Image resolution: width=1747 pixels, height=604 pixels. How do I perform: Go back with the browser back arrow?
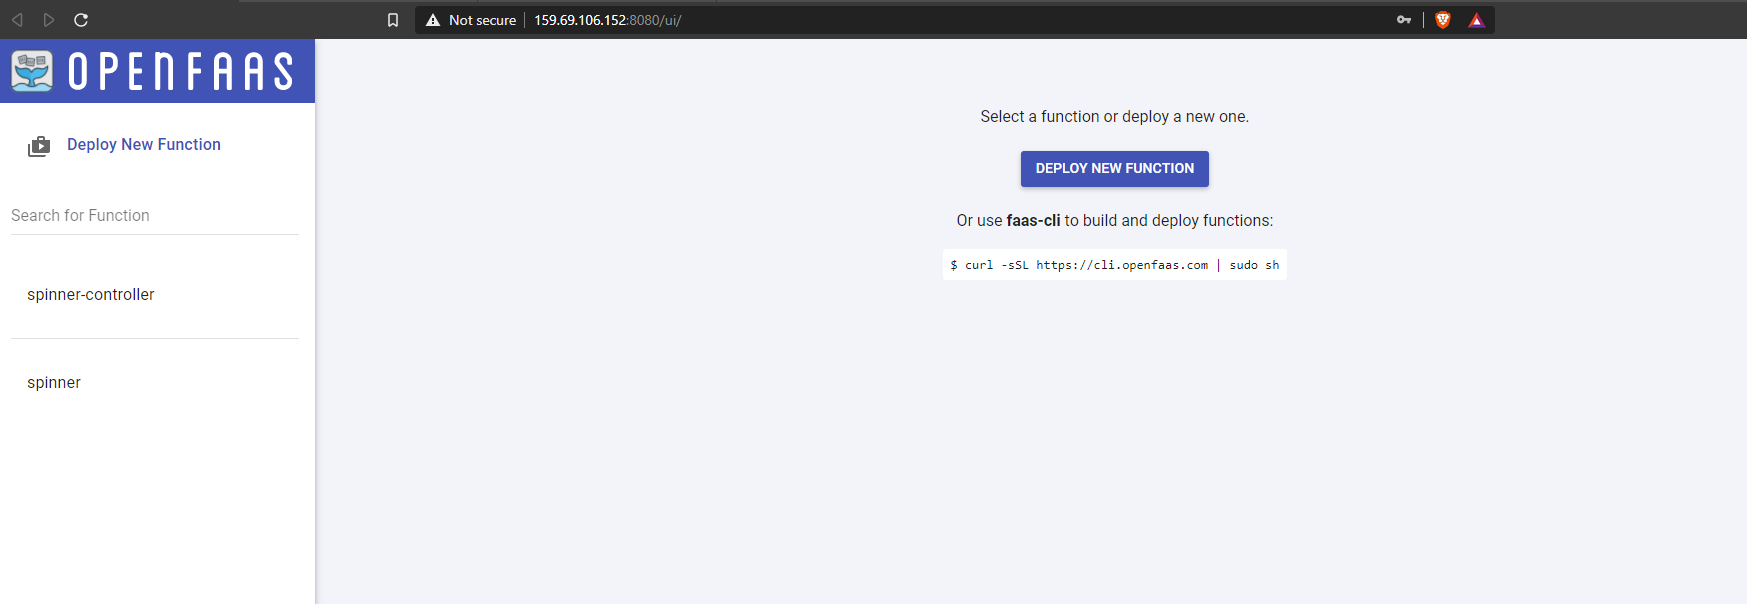point(17,20)
